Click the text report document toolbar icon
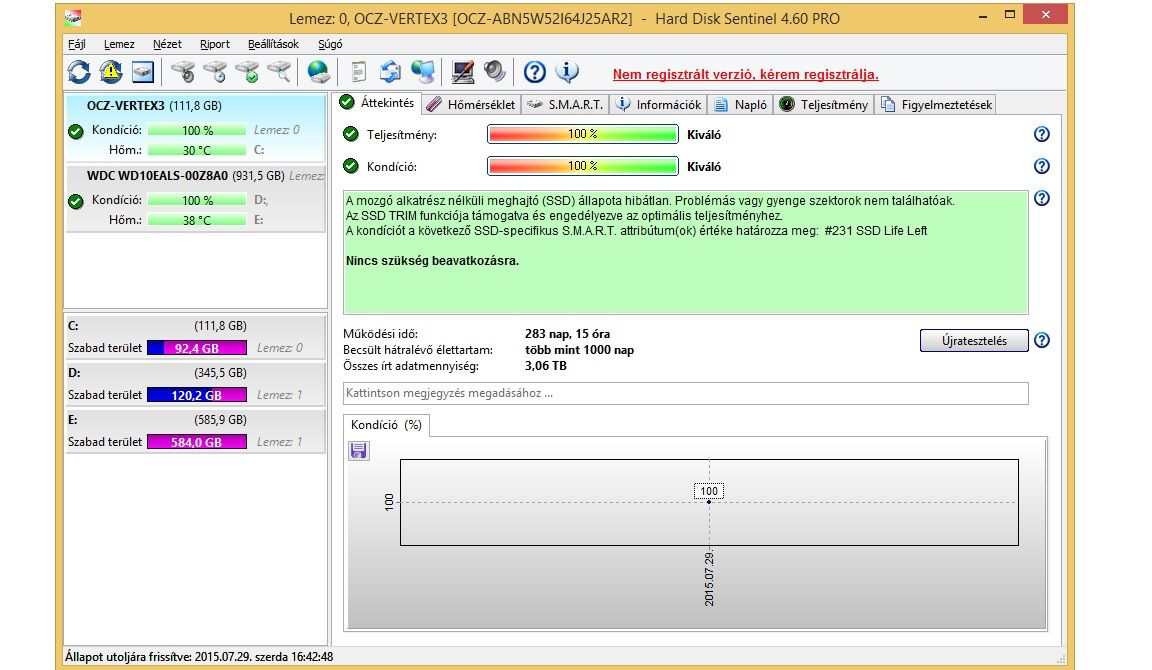This screenshot has height=670, width=1152. pyautogui.click(x=359, y=72)
